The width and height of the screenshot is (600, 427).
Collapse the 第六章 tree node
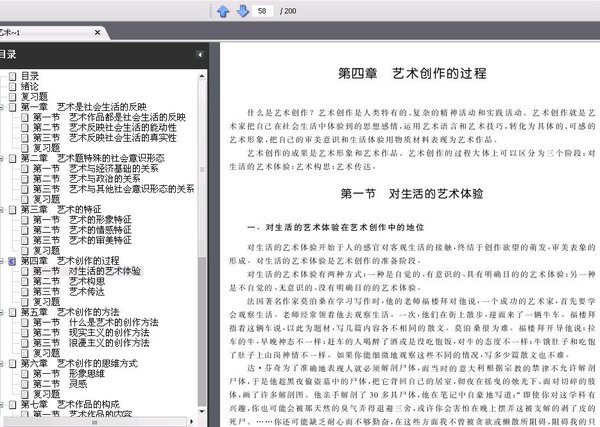pos(2,364)
